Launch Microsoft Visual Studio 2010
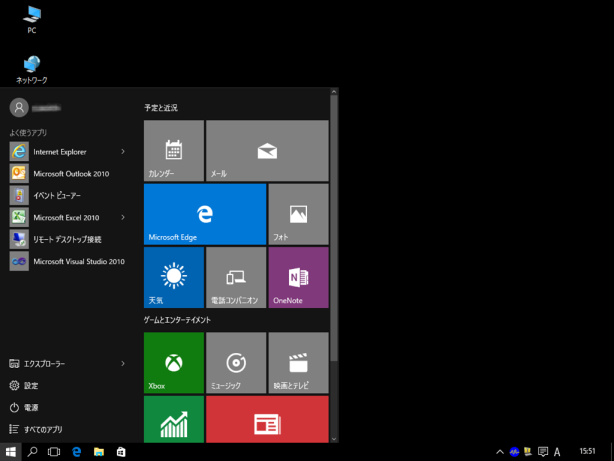The image size is (614, 461). click(x=67, y=261)
